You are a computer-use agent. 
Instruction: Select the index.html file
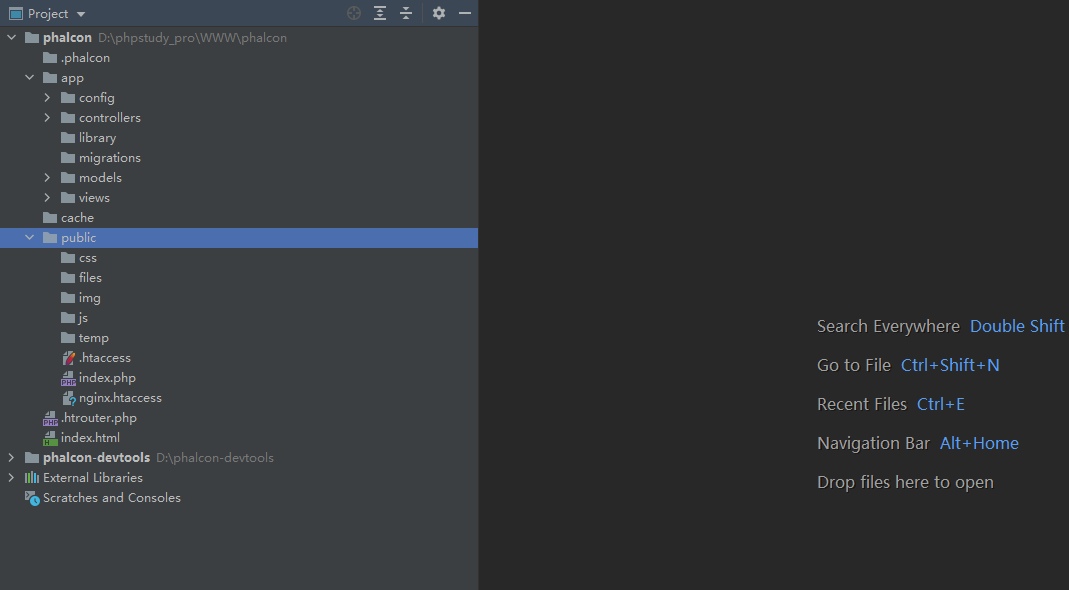point(90,438)
